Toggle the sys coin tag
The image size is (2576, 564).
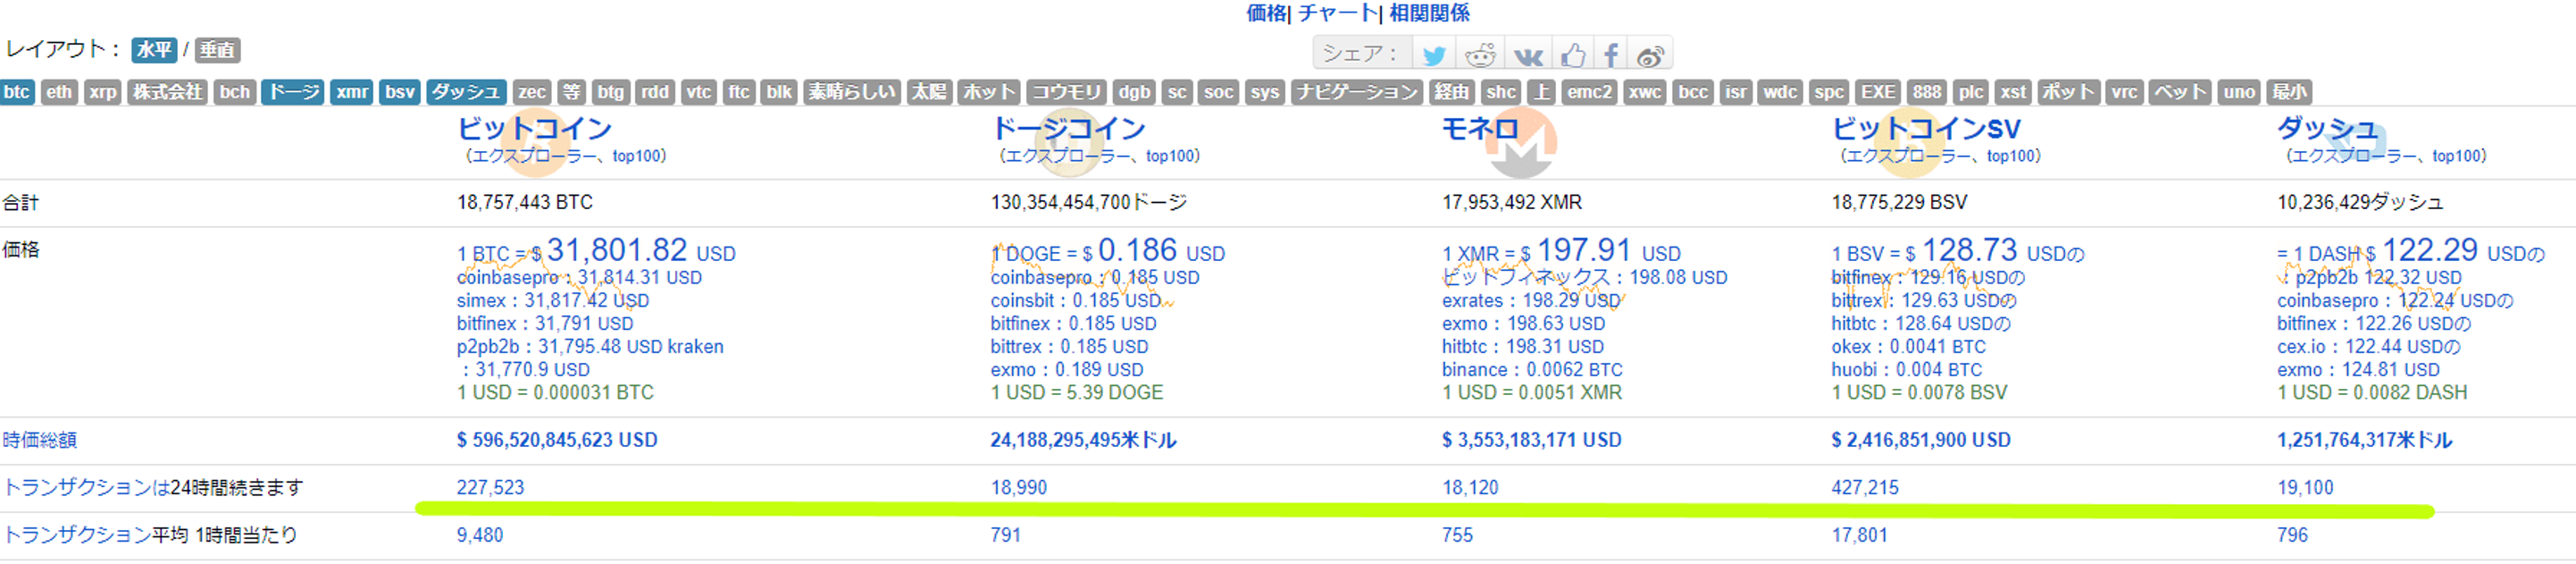point(1265,92)
